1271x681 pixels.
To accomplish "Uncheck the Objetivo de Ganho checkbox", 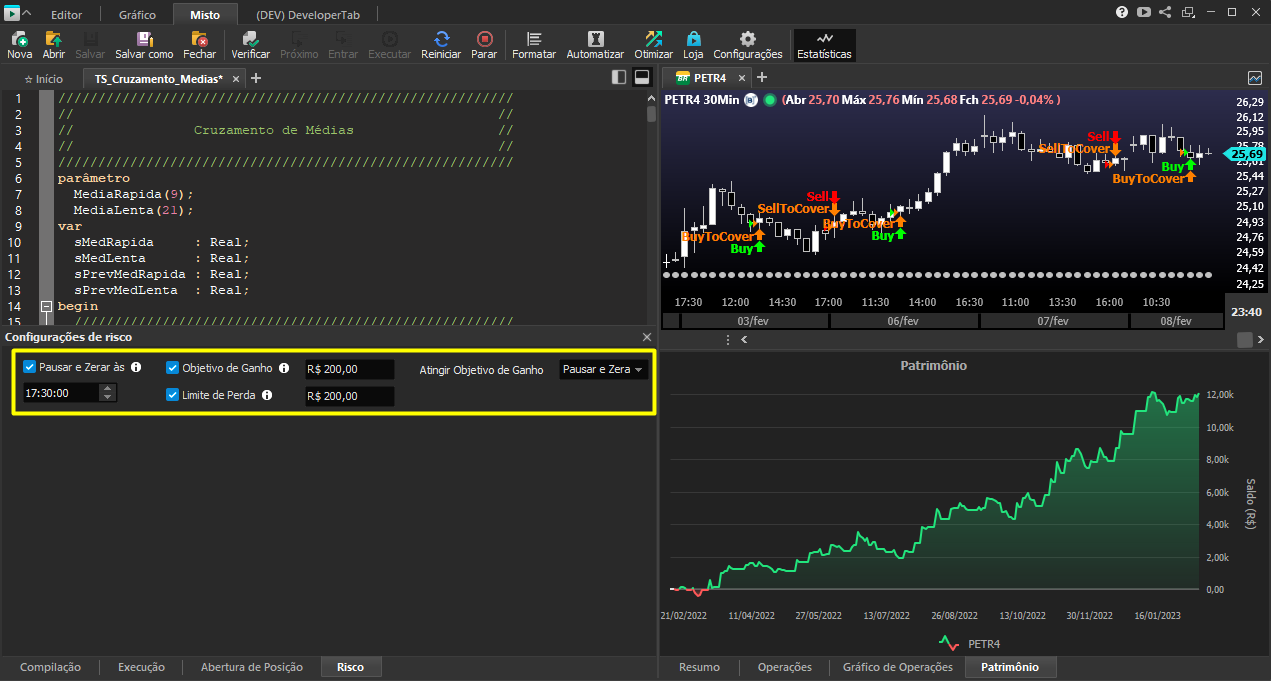I will [173, 368].
